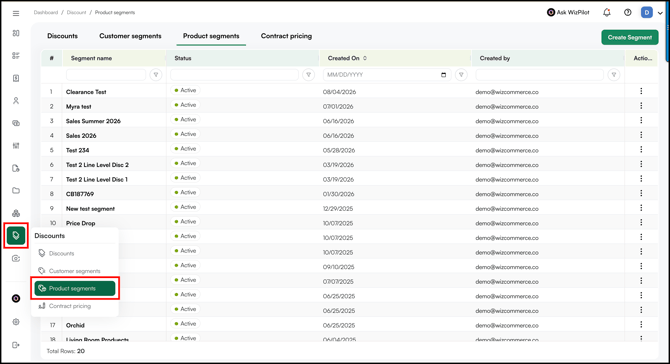Click the Discounts tag icon in sidebar
Screen dimensions: 670x364
click(x=16, y=235)
